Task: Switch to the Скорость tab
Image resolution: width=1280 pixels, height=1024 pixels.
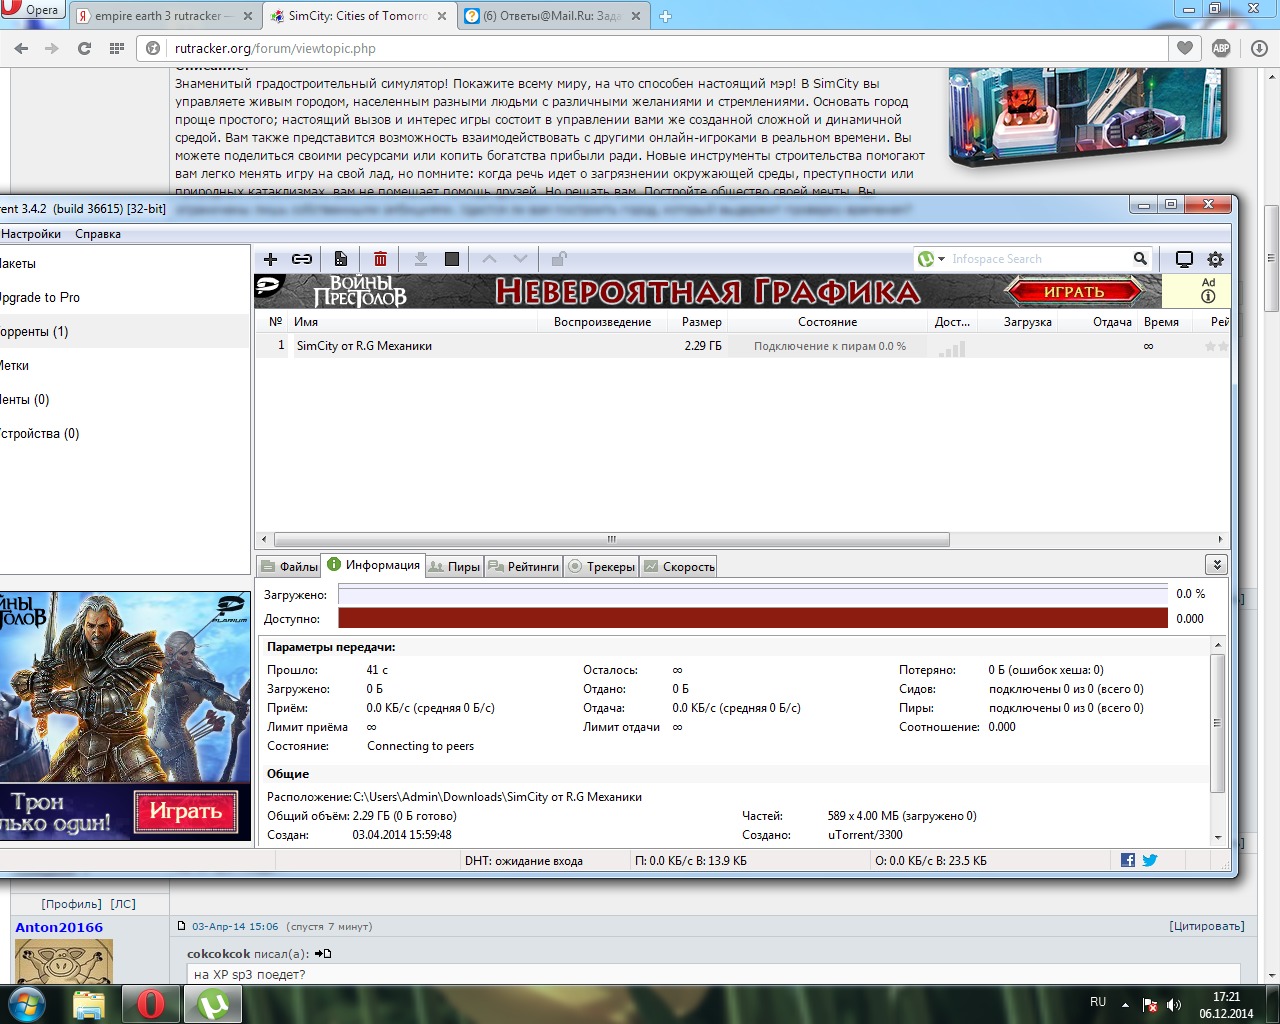Action: pos(679,566)
